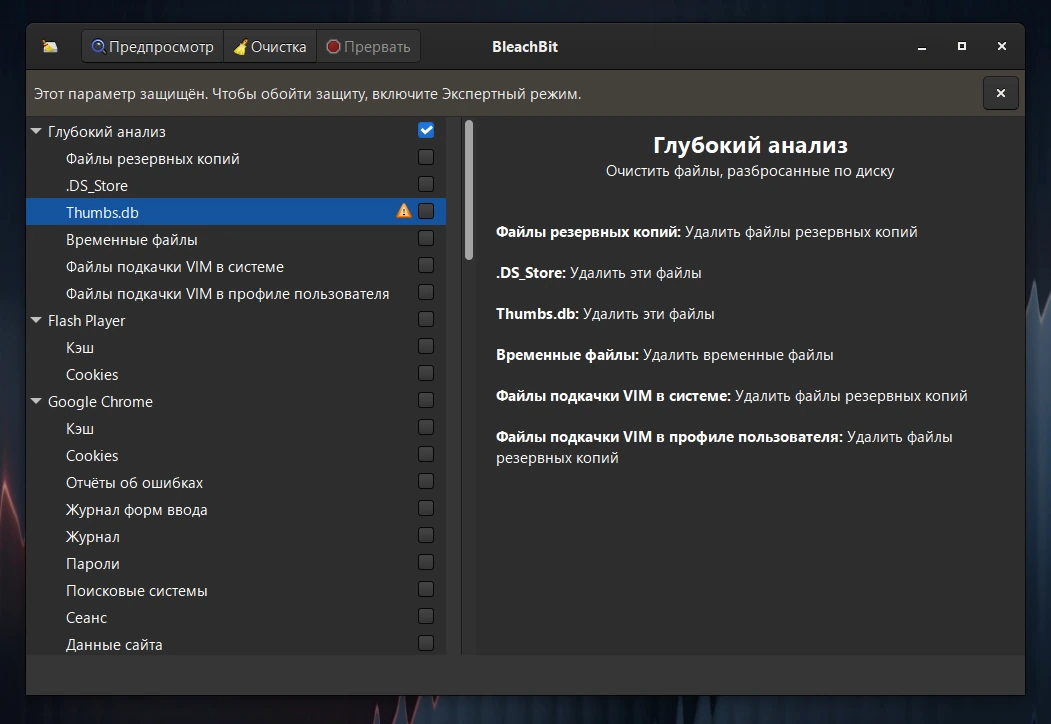The height and width of the screenshot is (724, 1051).
Task: Click the Прервать abort button
Action: tap(368, 47)
